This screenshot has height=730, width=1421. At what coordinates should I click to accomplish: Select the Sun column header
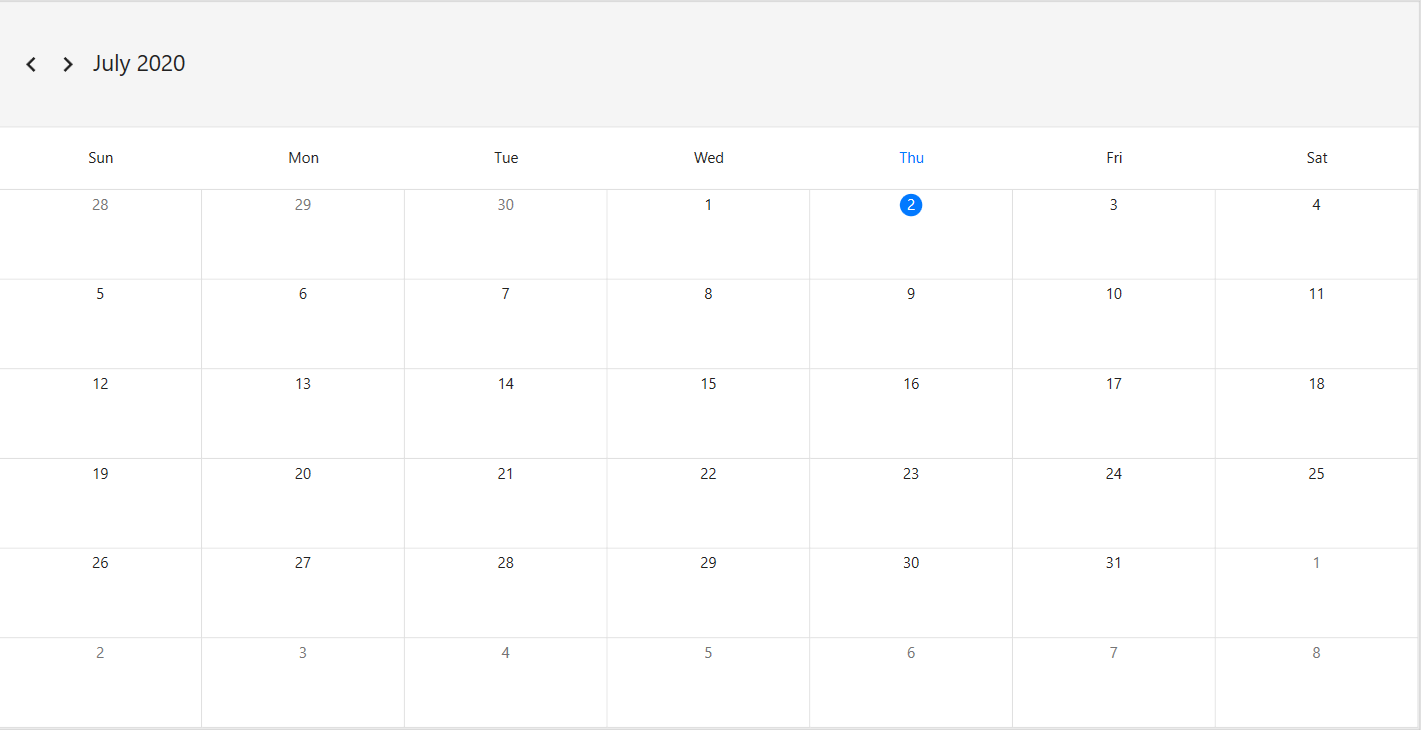[x=101, y=158]
